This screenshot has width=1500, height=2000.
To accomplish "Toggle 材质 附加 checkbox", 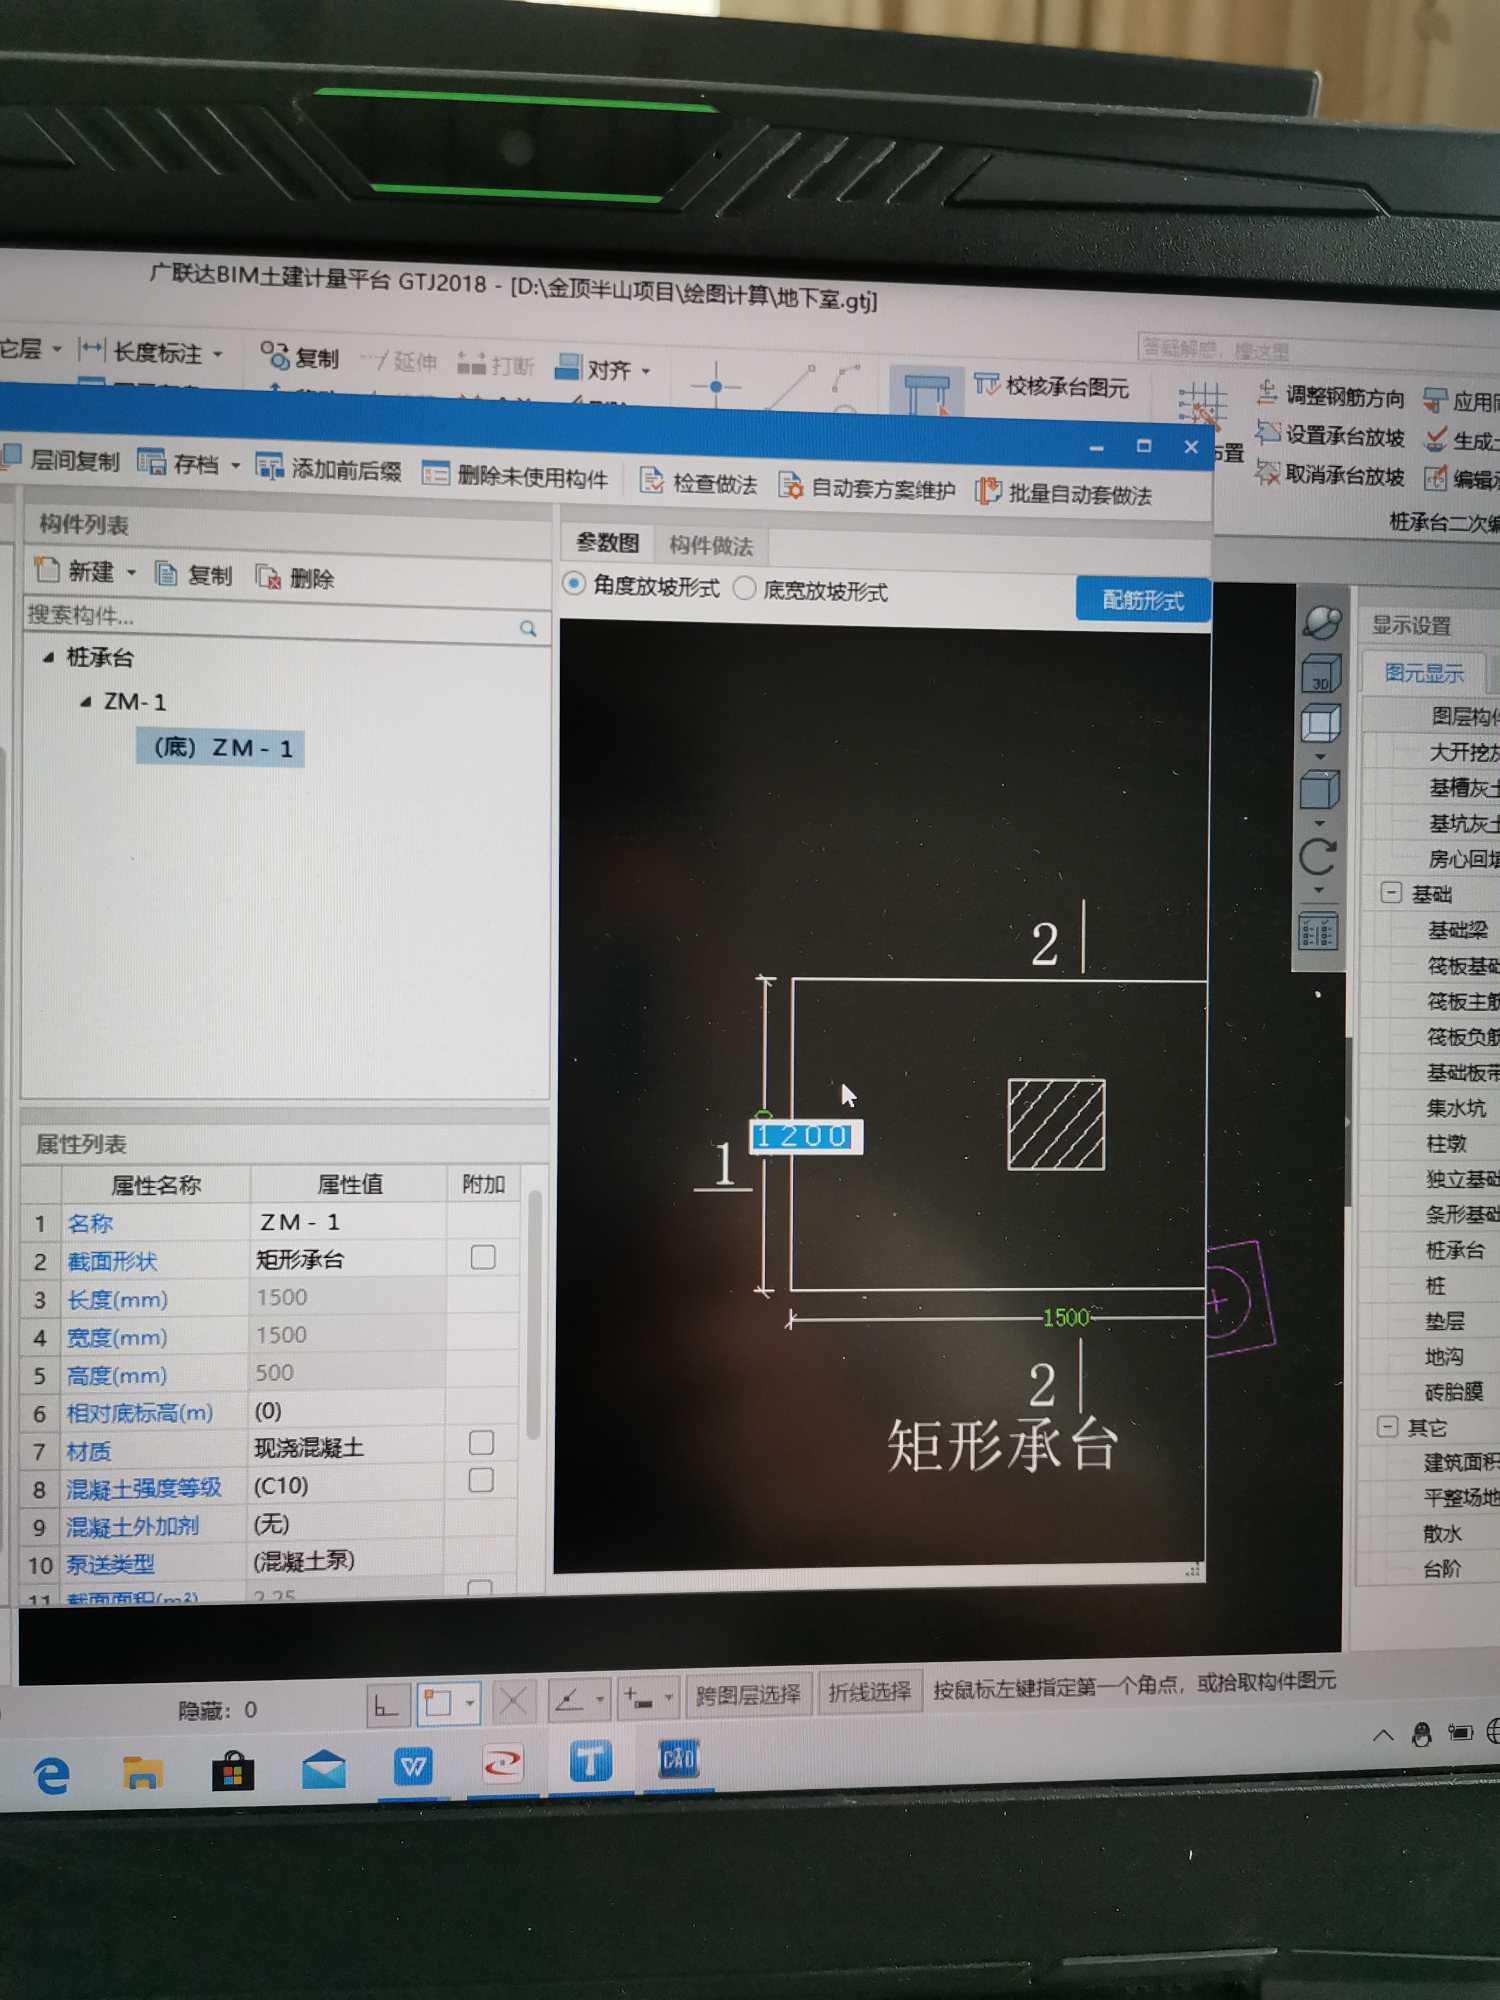I will pyautogui.click(x=481, y=1442).
